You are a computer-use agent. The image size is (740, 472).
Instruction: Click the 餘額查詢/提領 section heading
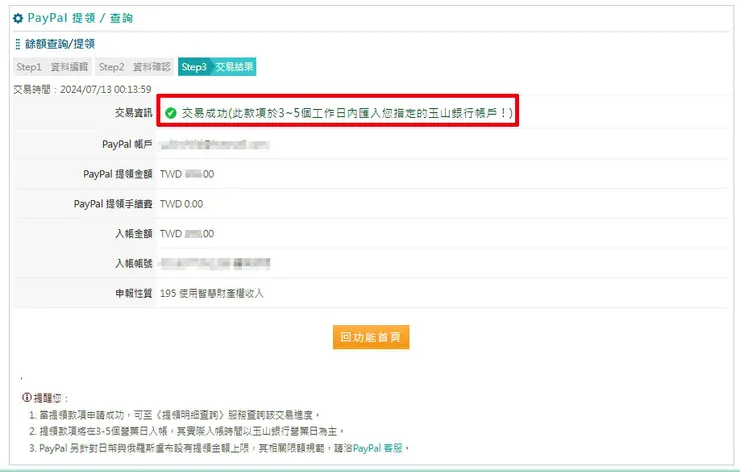60,44
